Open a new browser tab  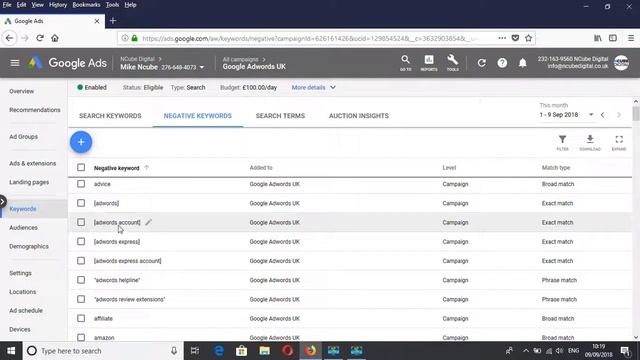pos(113,21)
